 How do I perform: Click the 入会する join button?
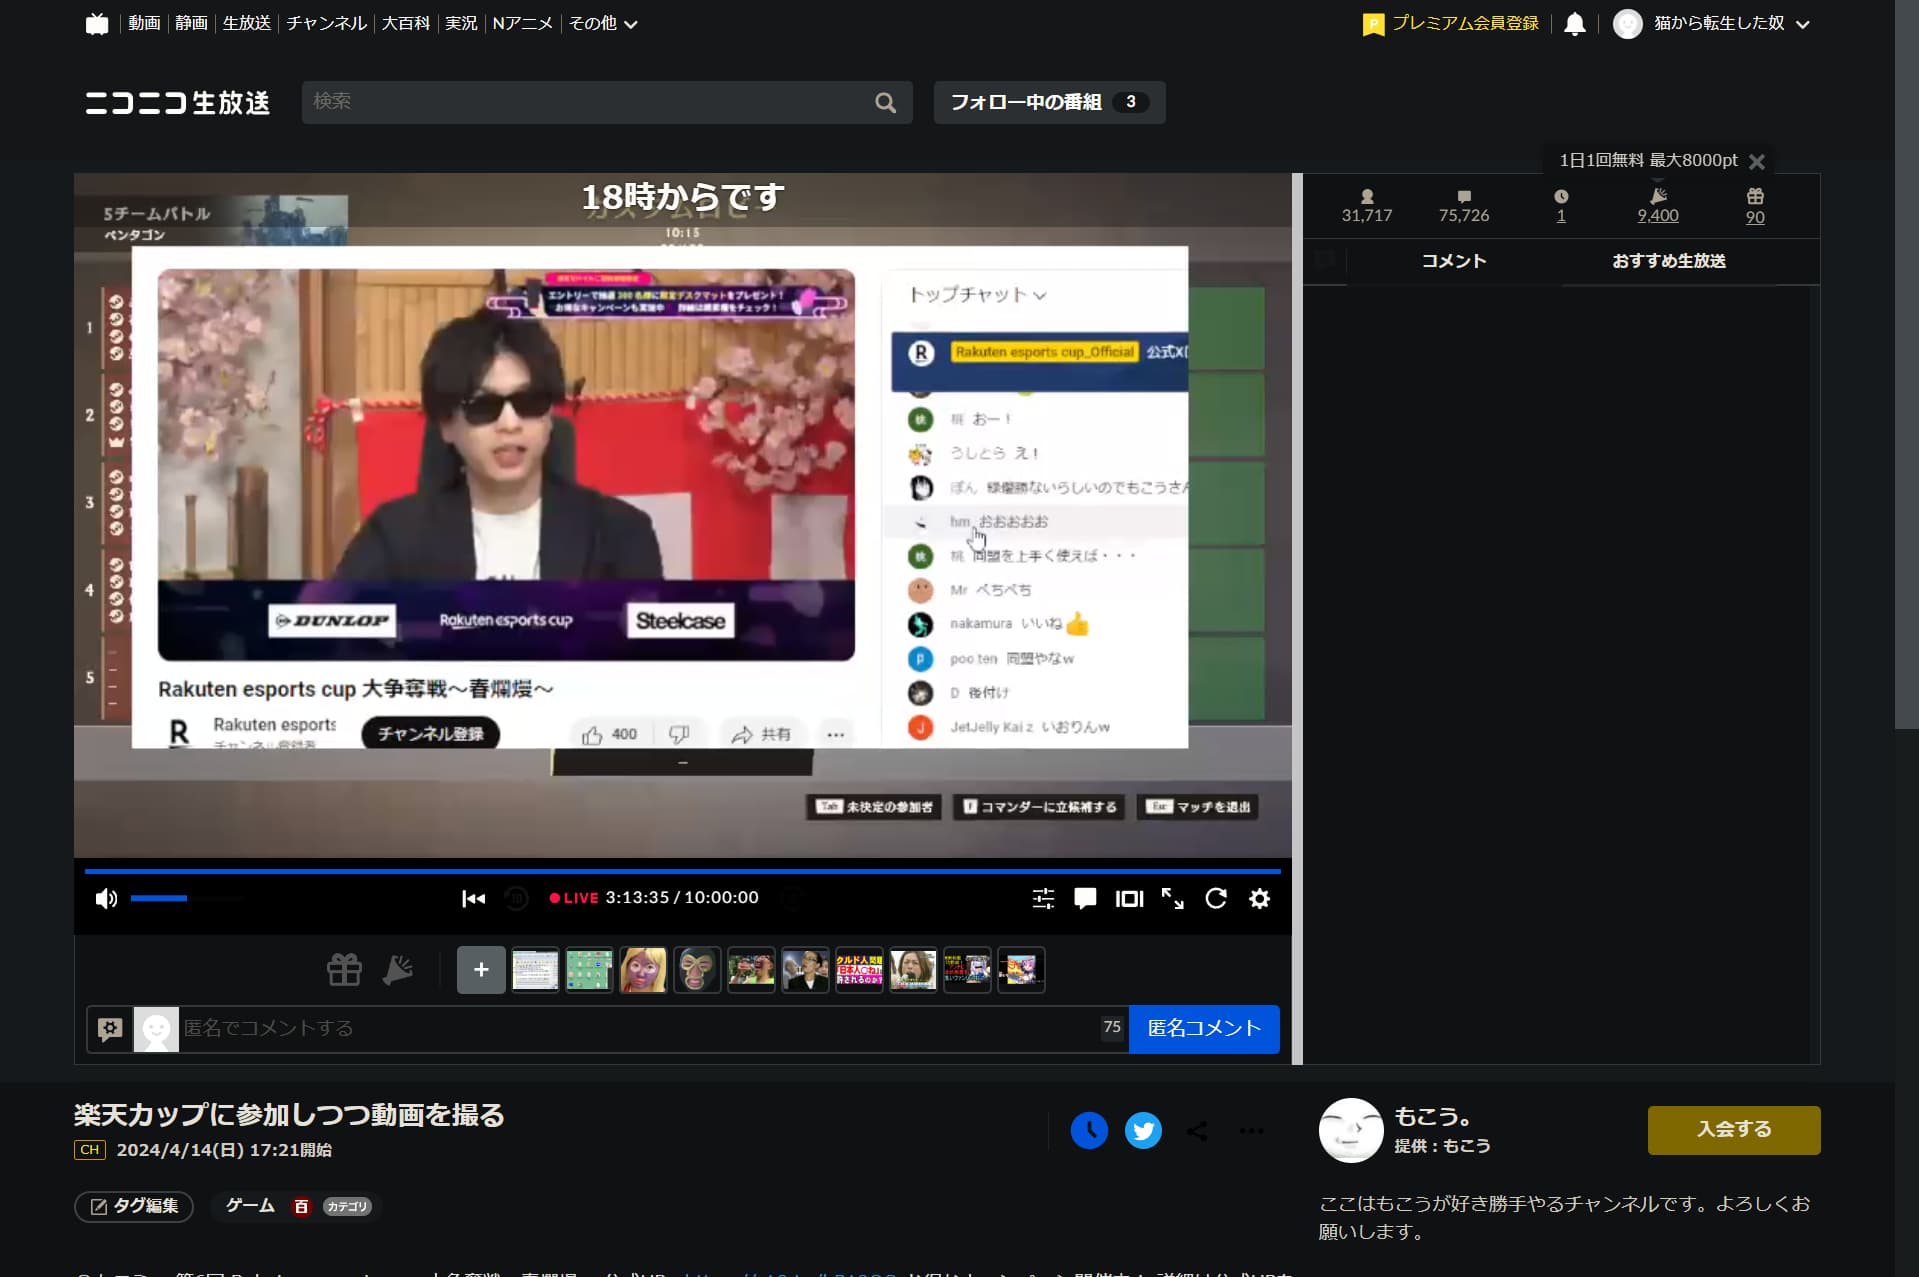(x=1734, y=1129)
